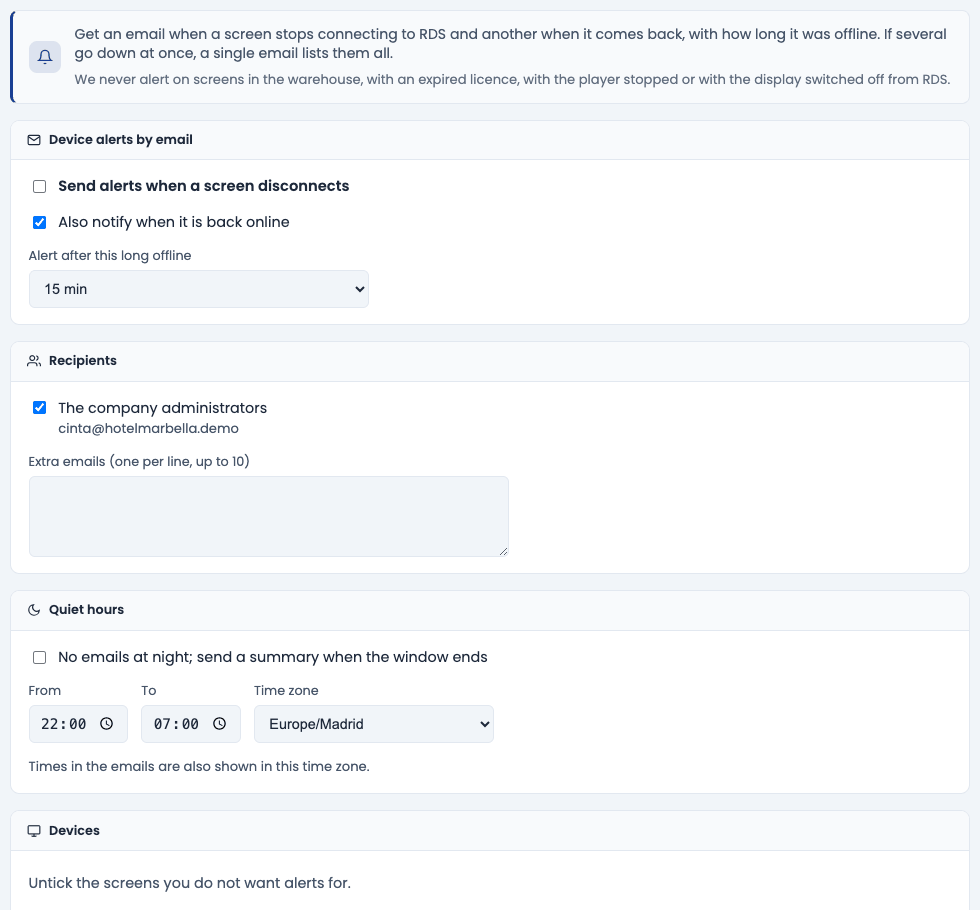Enable No emails at night quiet hours checkbox
The width and height of the screenshot is (980, 910).
click(39, 658)
